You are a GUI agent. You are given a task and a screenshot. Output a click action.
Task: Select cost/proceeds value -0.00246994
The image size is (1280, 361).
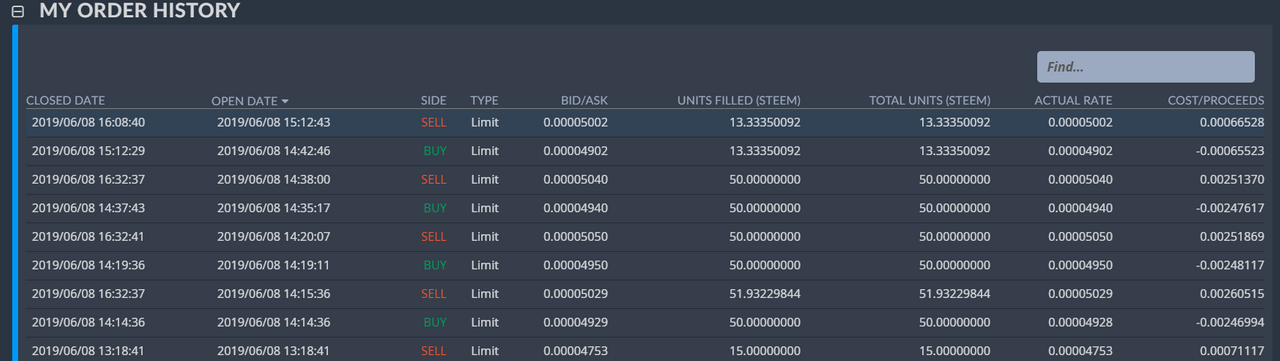tap(1230, 323)
